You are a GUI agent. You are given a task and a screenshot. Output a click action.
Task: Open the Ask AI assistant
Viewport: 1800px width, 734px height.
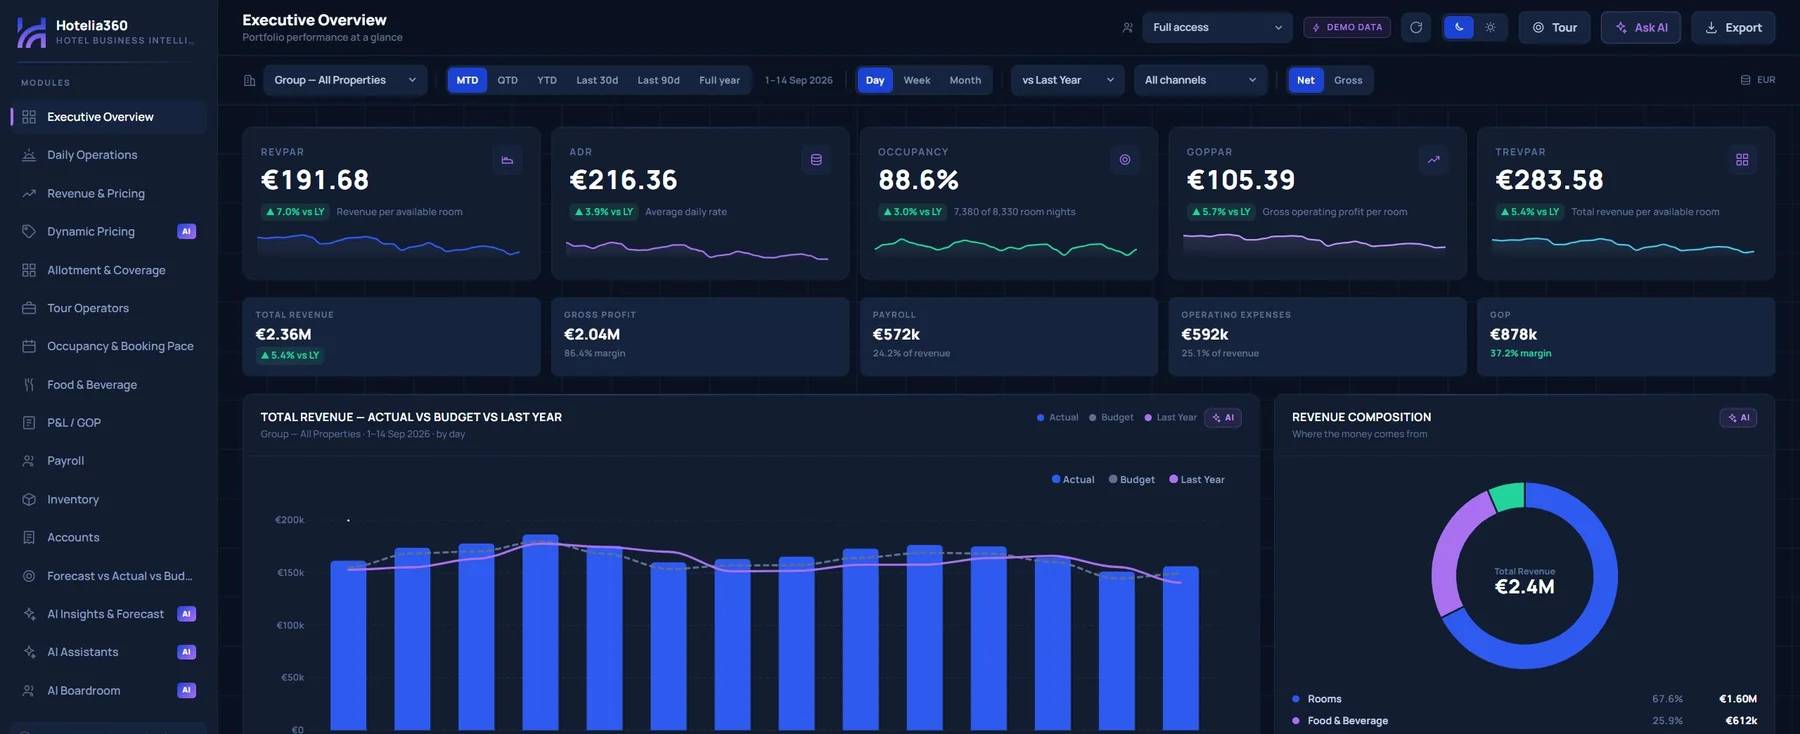click(1641, 27)
